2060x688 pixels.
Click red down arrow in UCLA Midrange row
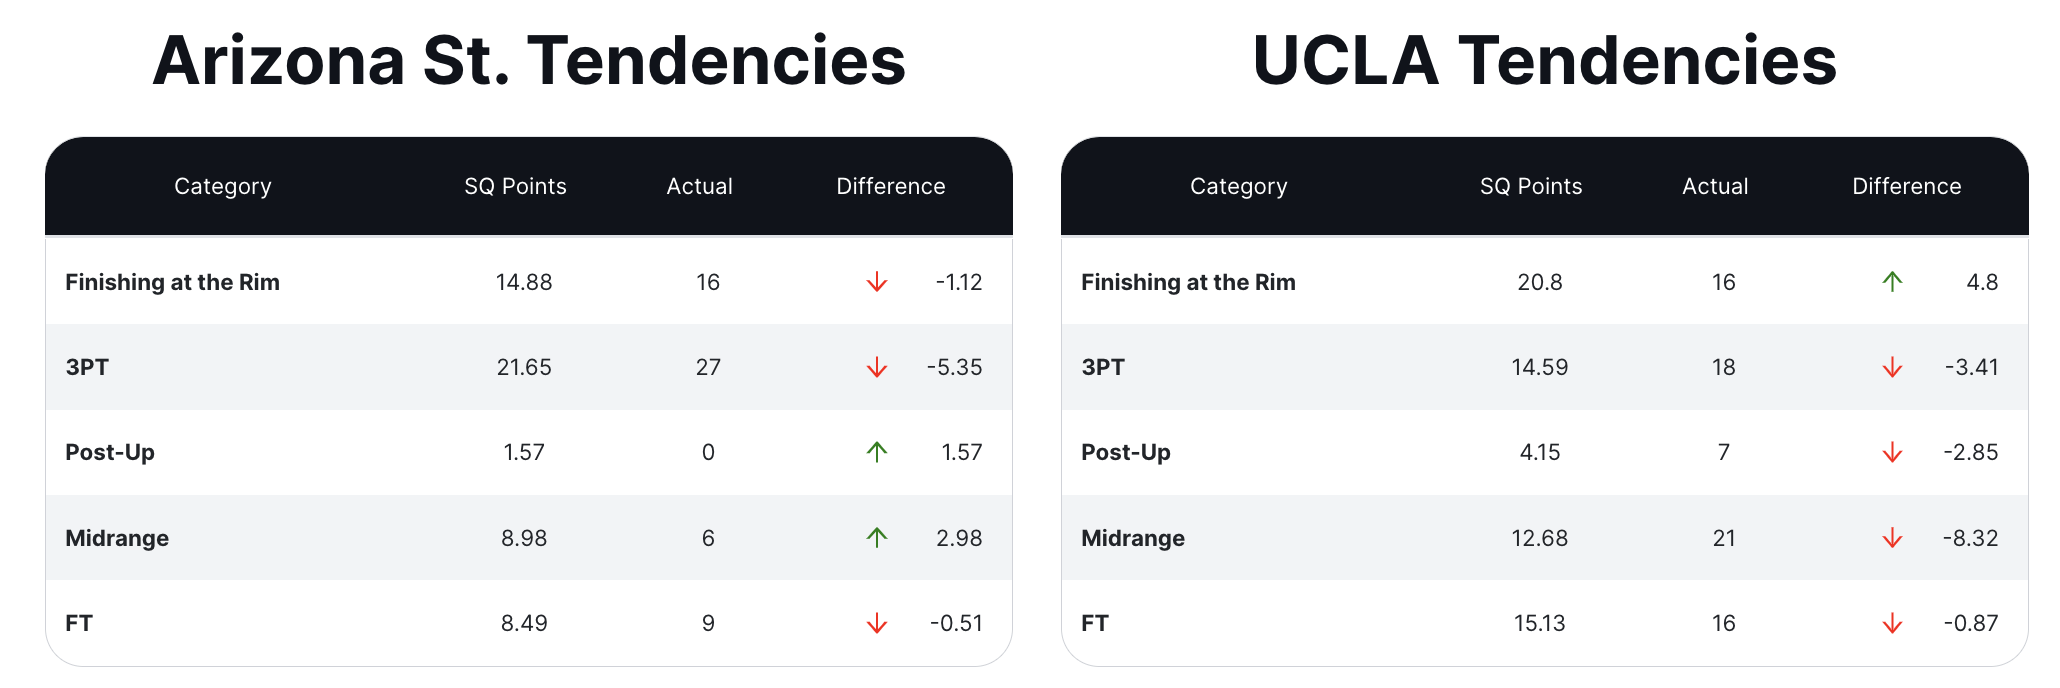point(1892,538)
